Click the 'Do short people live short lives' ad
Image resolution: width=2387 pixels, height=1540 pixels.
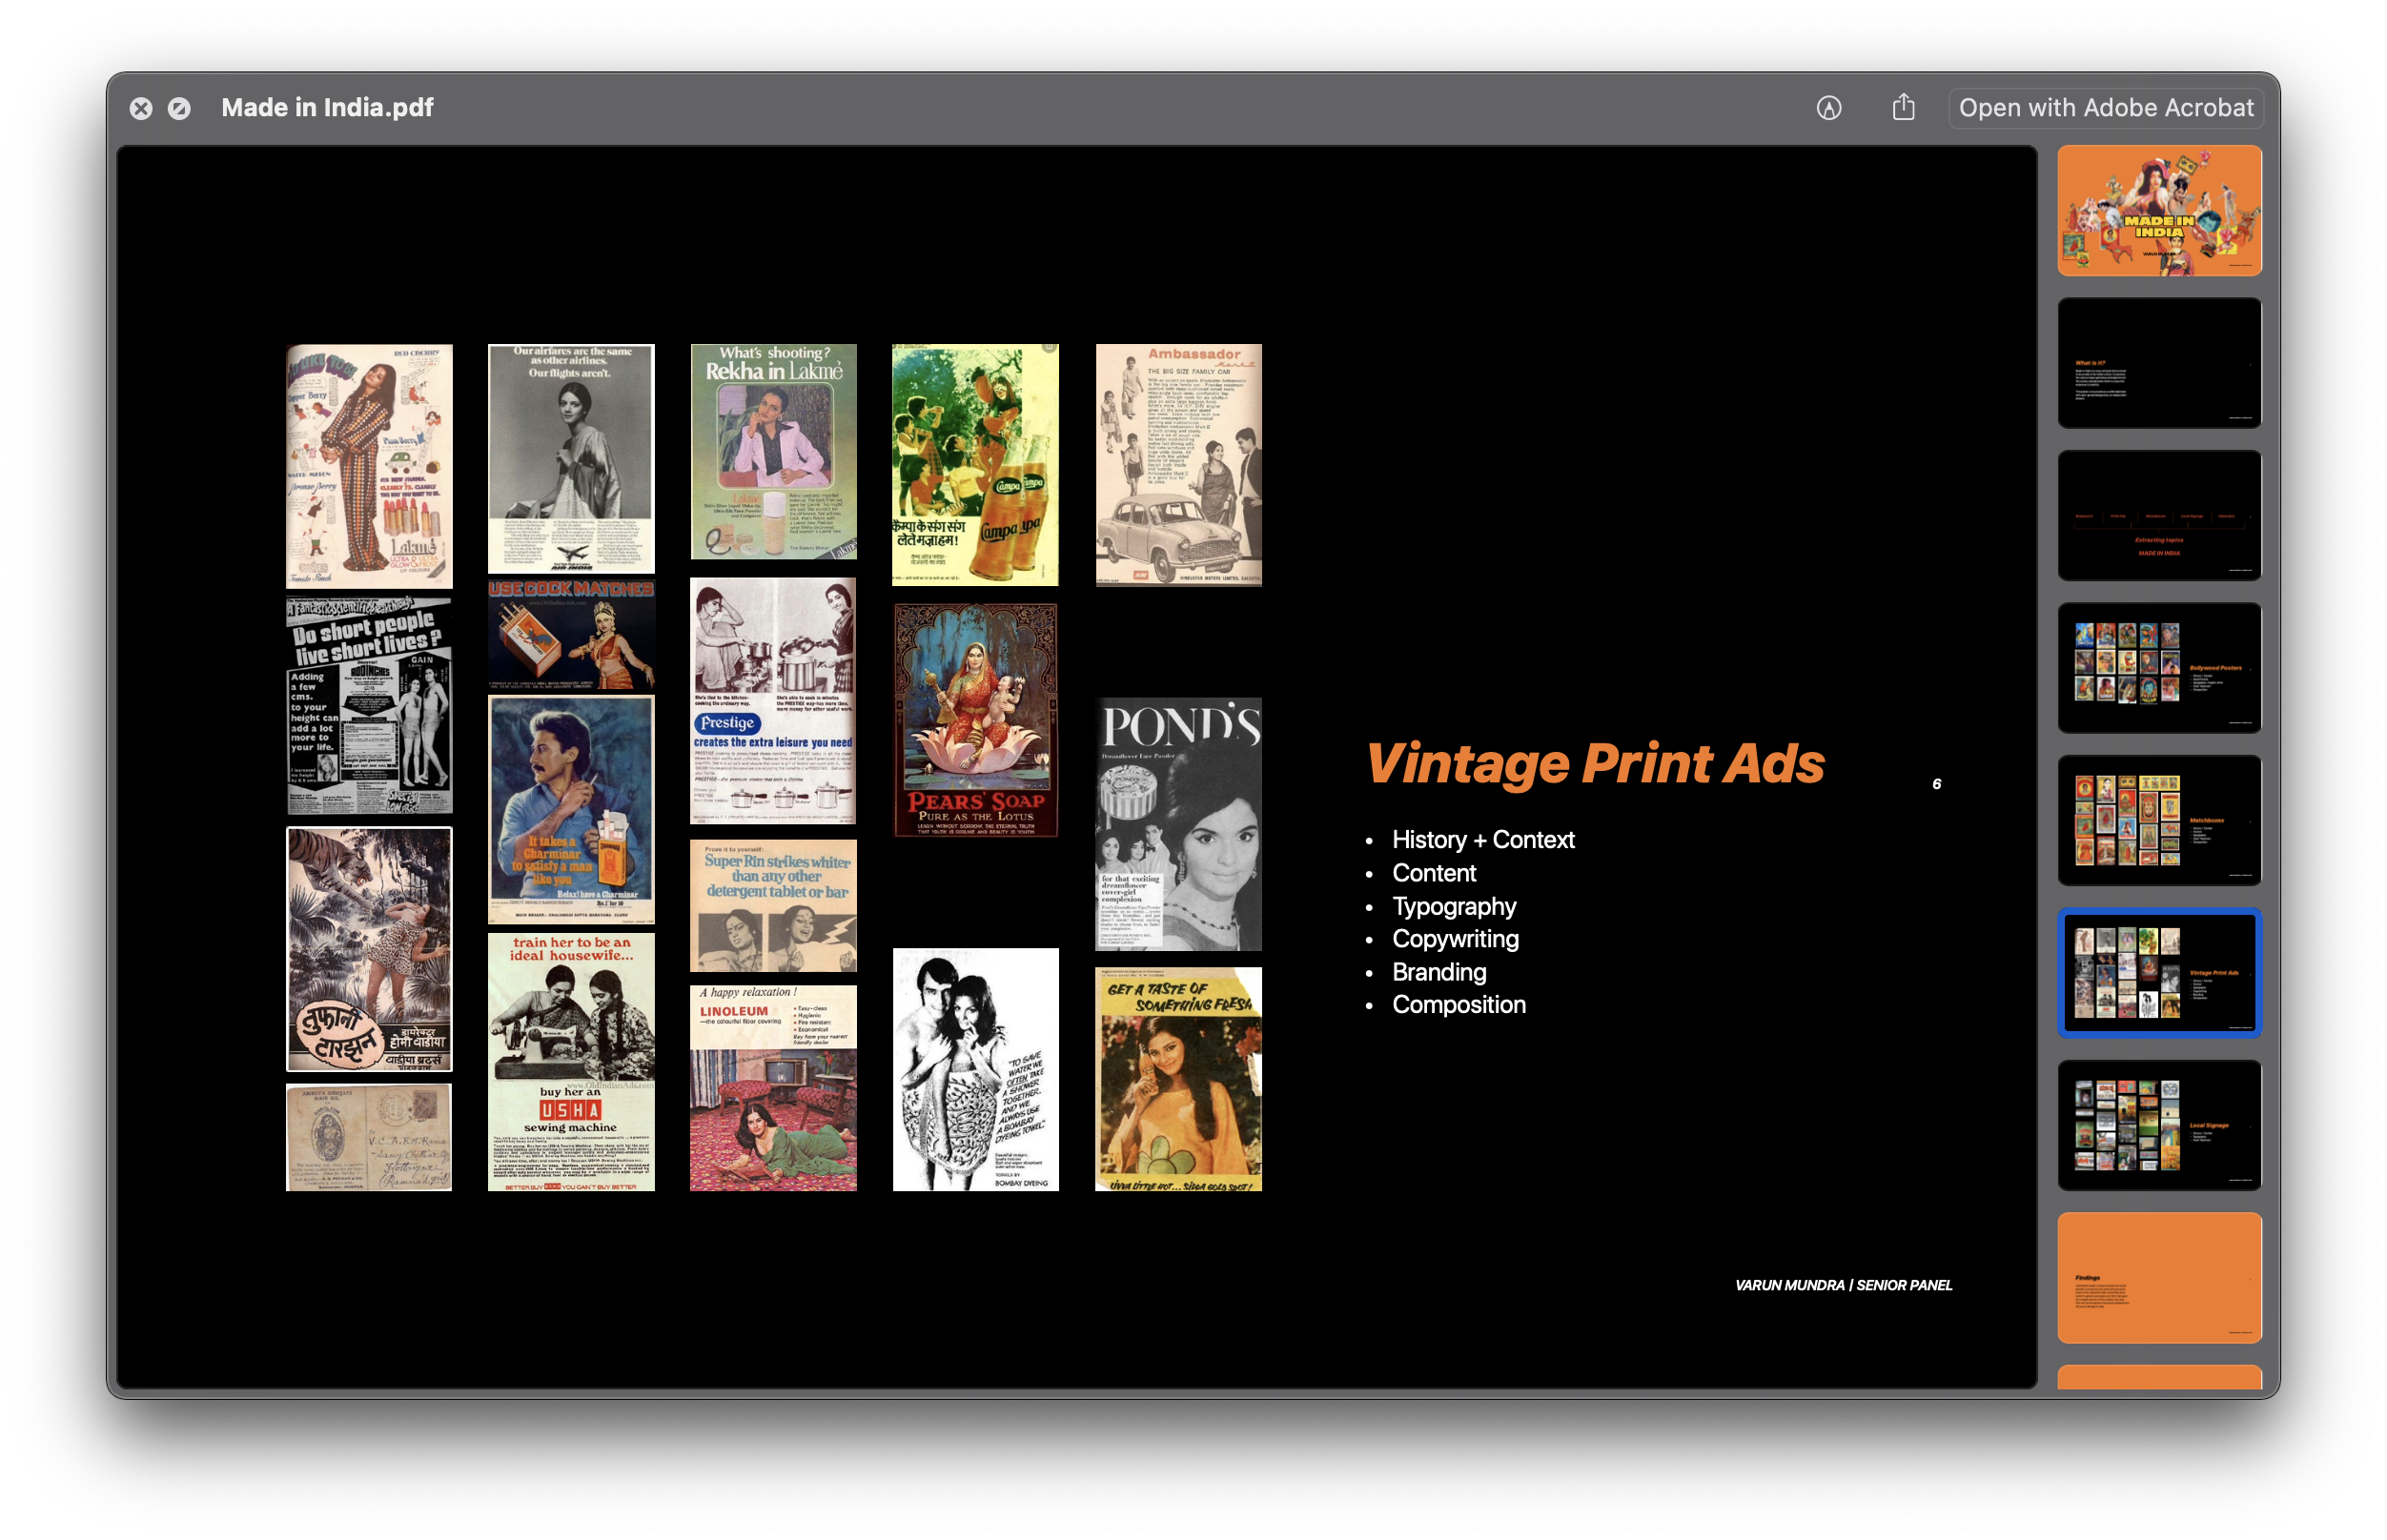tap(369, 706)
